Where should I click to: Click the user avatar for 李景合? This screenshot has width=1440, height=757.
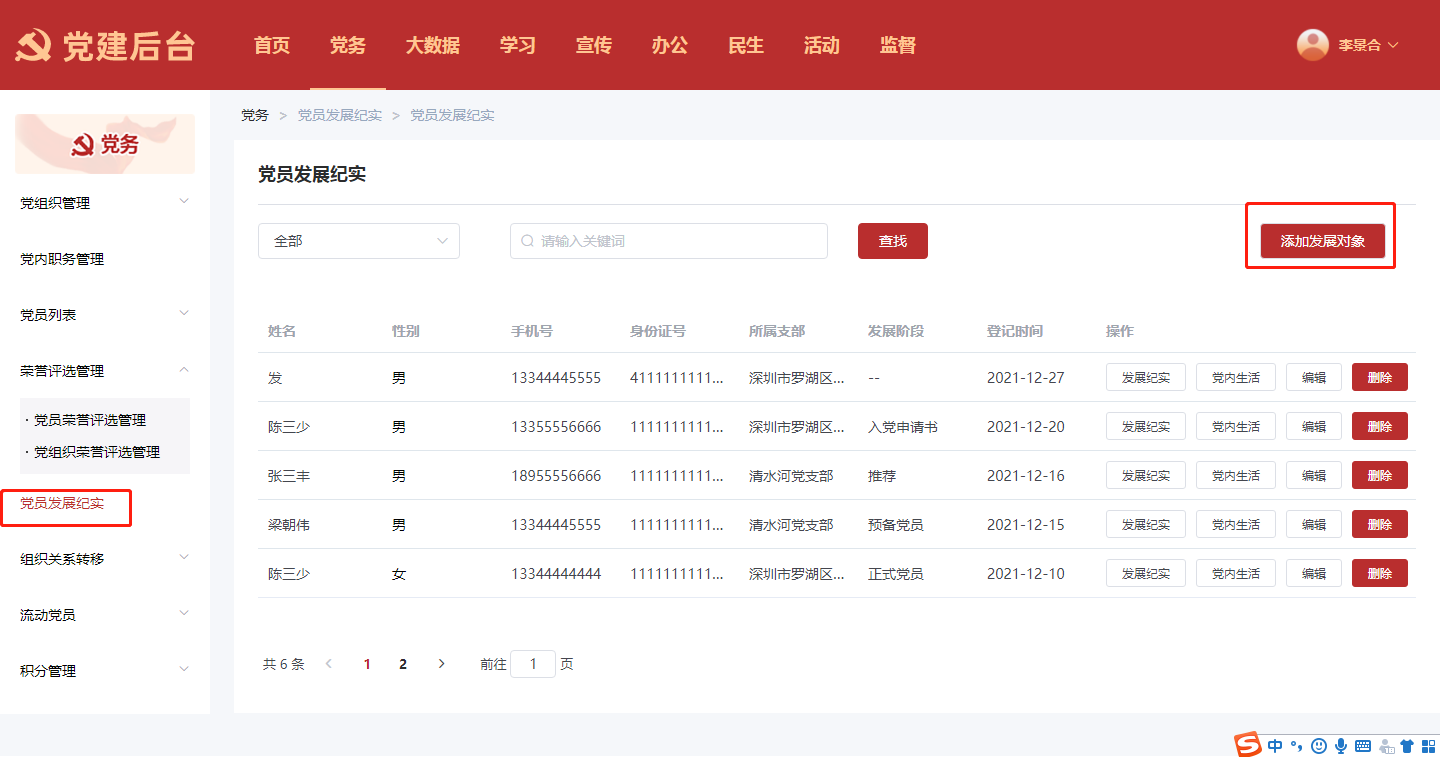click(1312, 45)
